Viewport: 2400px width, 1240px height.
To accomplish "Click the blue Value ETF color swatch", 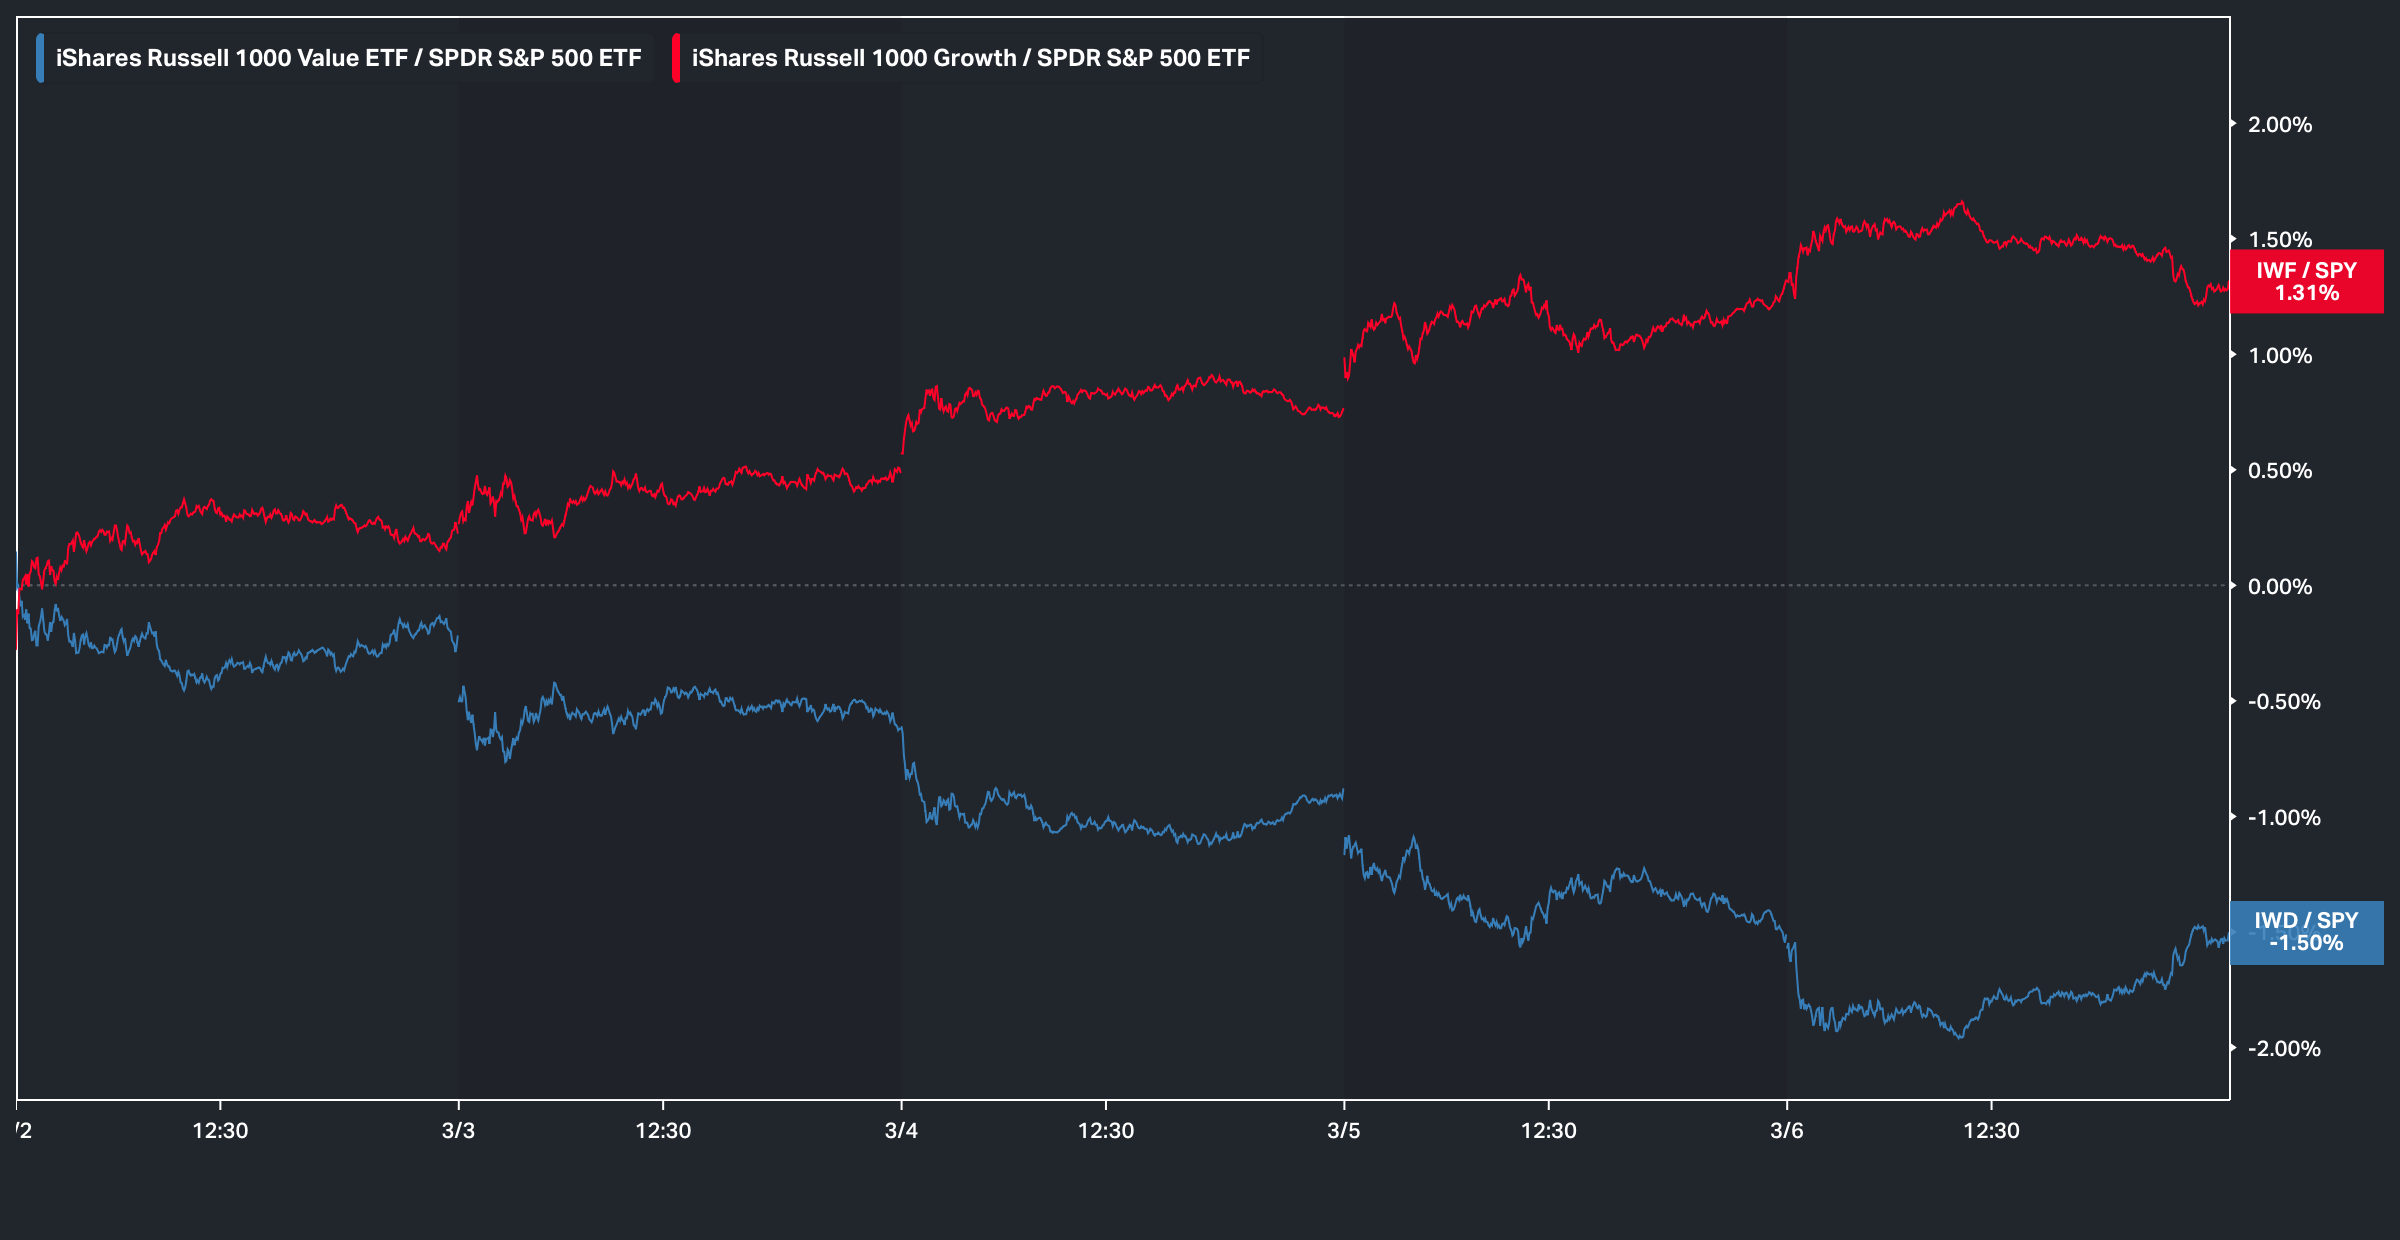I will [x=40, y=58].
